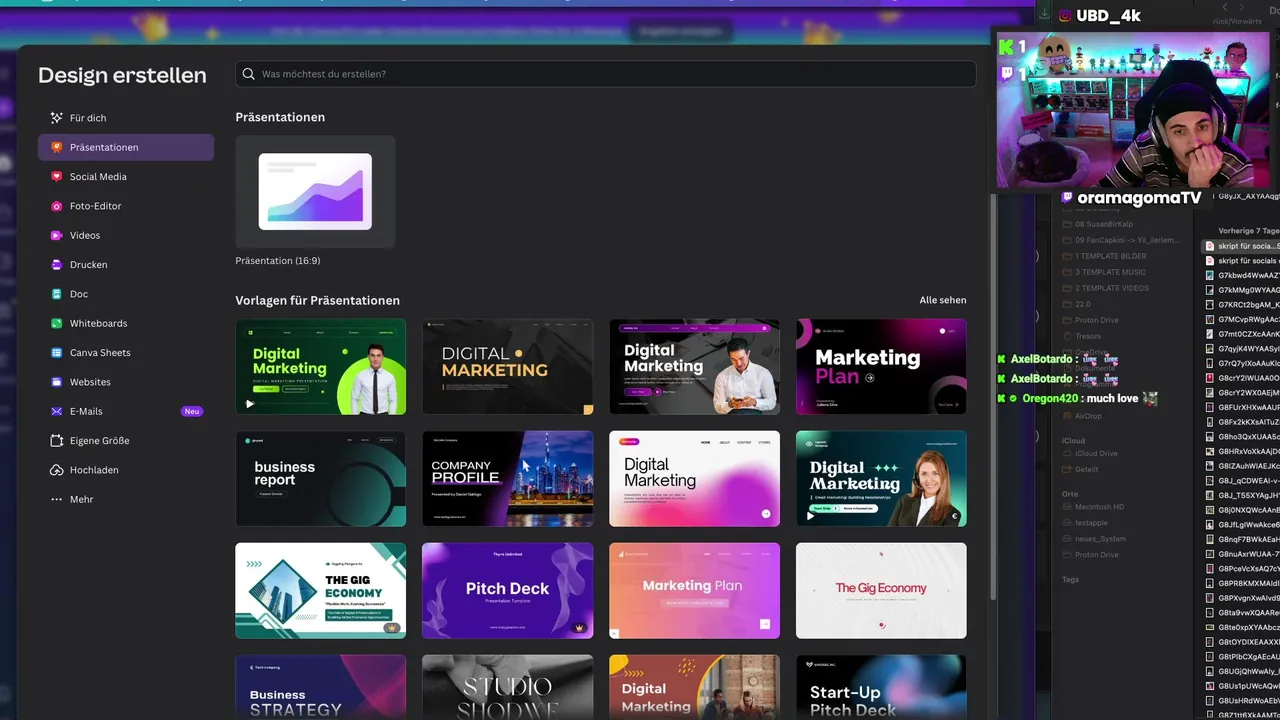Click the Hochladen cloud upload icon
1280x720 pixels.
pyautogui.click(x=56, y=470)
